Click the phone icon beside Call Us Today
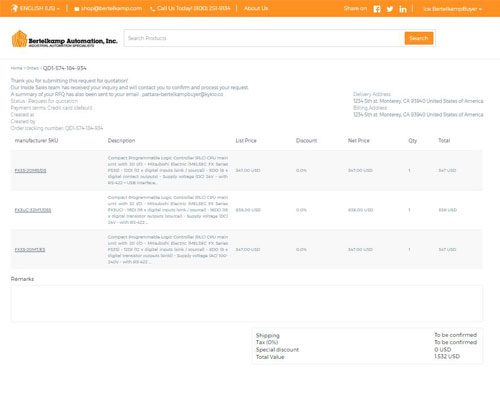Screen dimensions: 500x400 tap(153, 9)
